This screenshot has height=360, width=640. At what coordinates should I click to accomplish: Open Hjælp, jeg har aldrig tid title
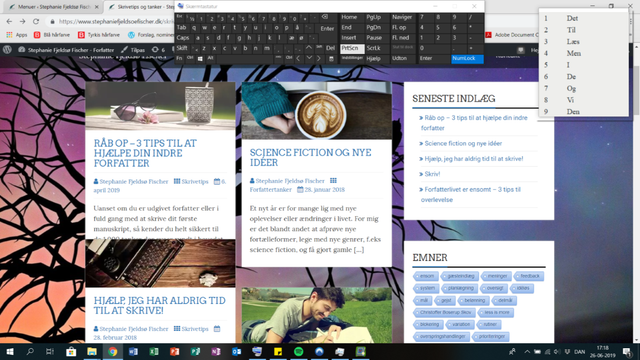[160, 305]
